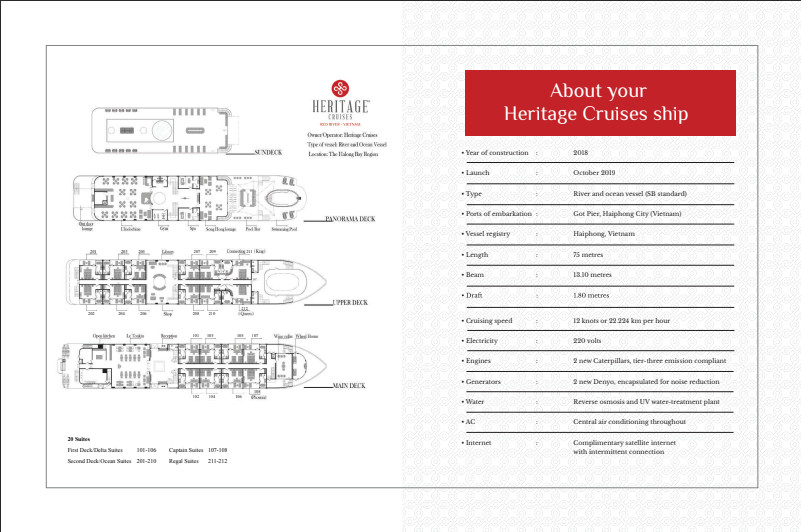Image resolution: width=801 pixels, height=532 pixels.
Task: Click the 'Engines' label
Action: (478, 361)
